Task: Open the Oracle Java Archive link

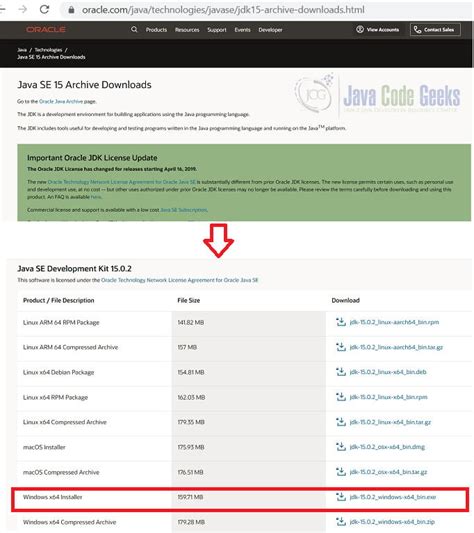Action: point(61,101)
